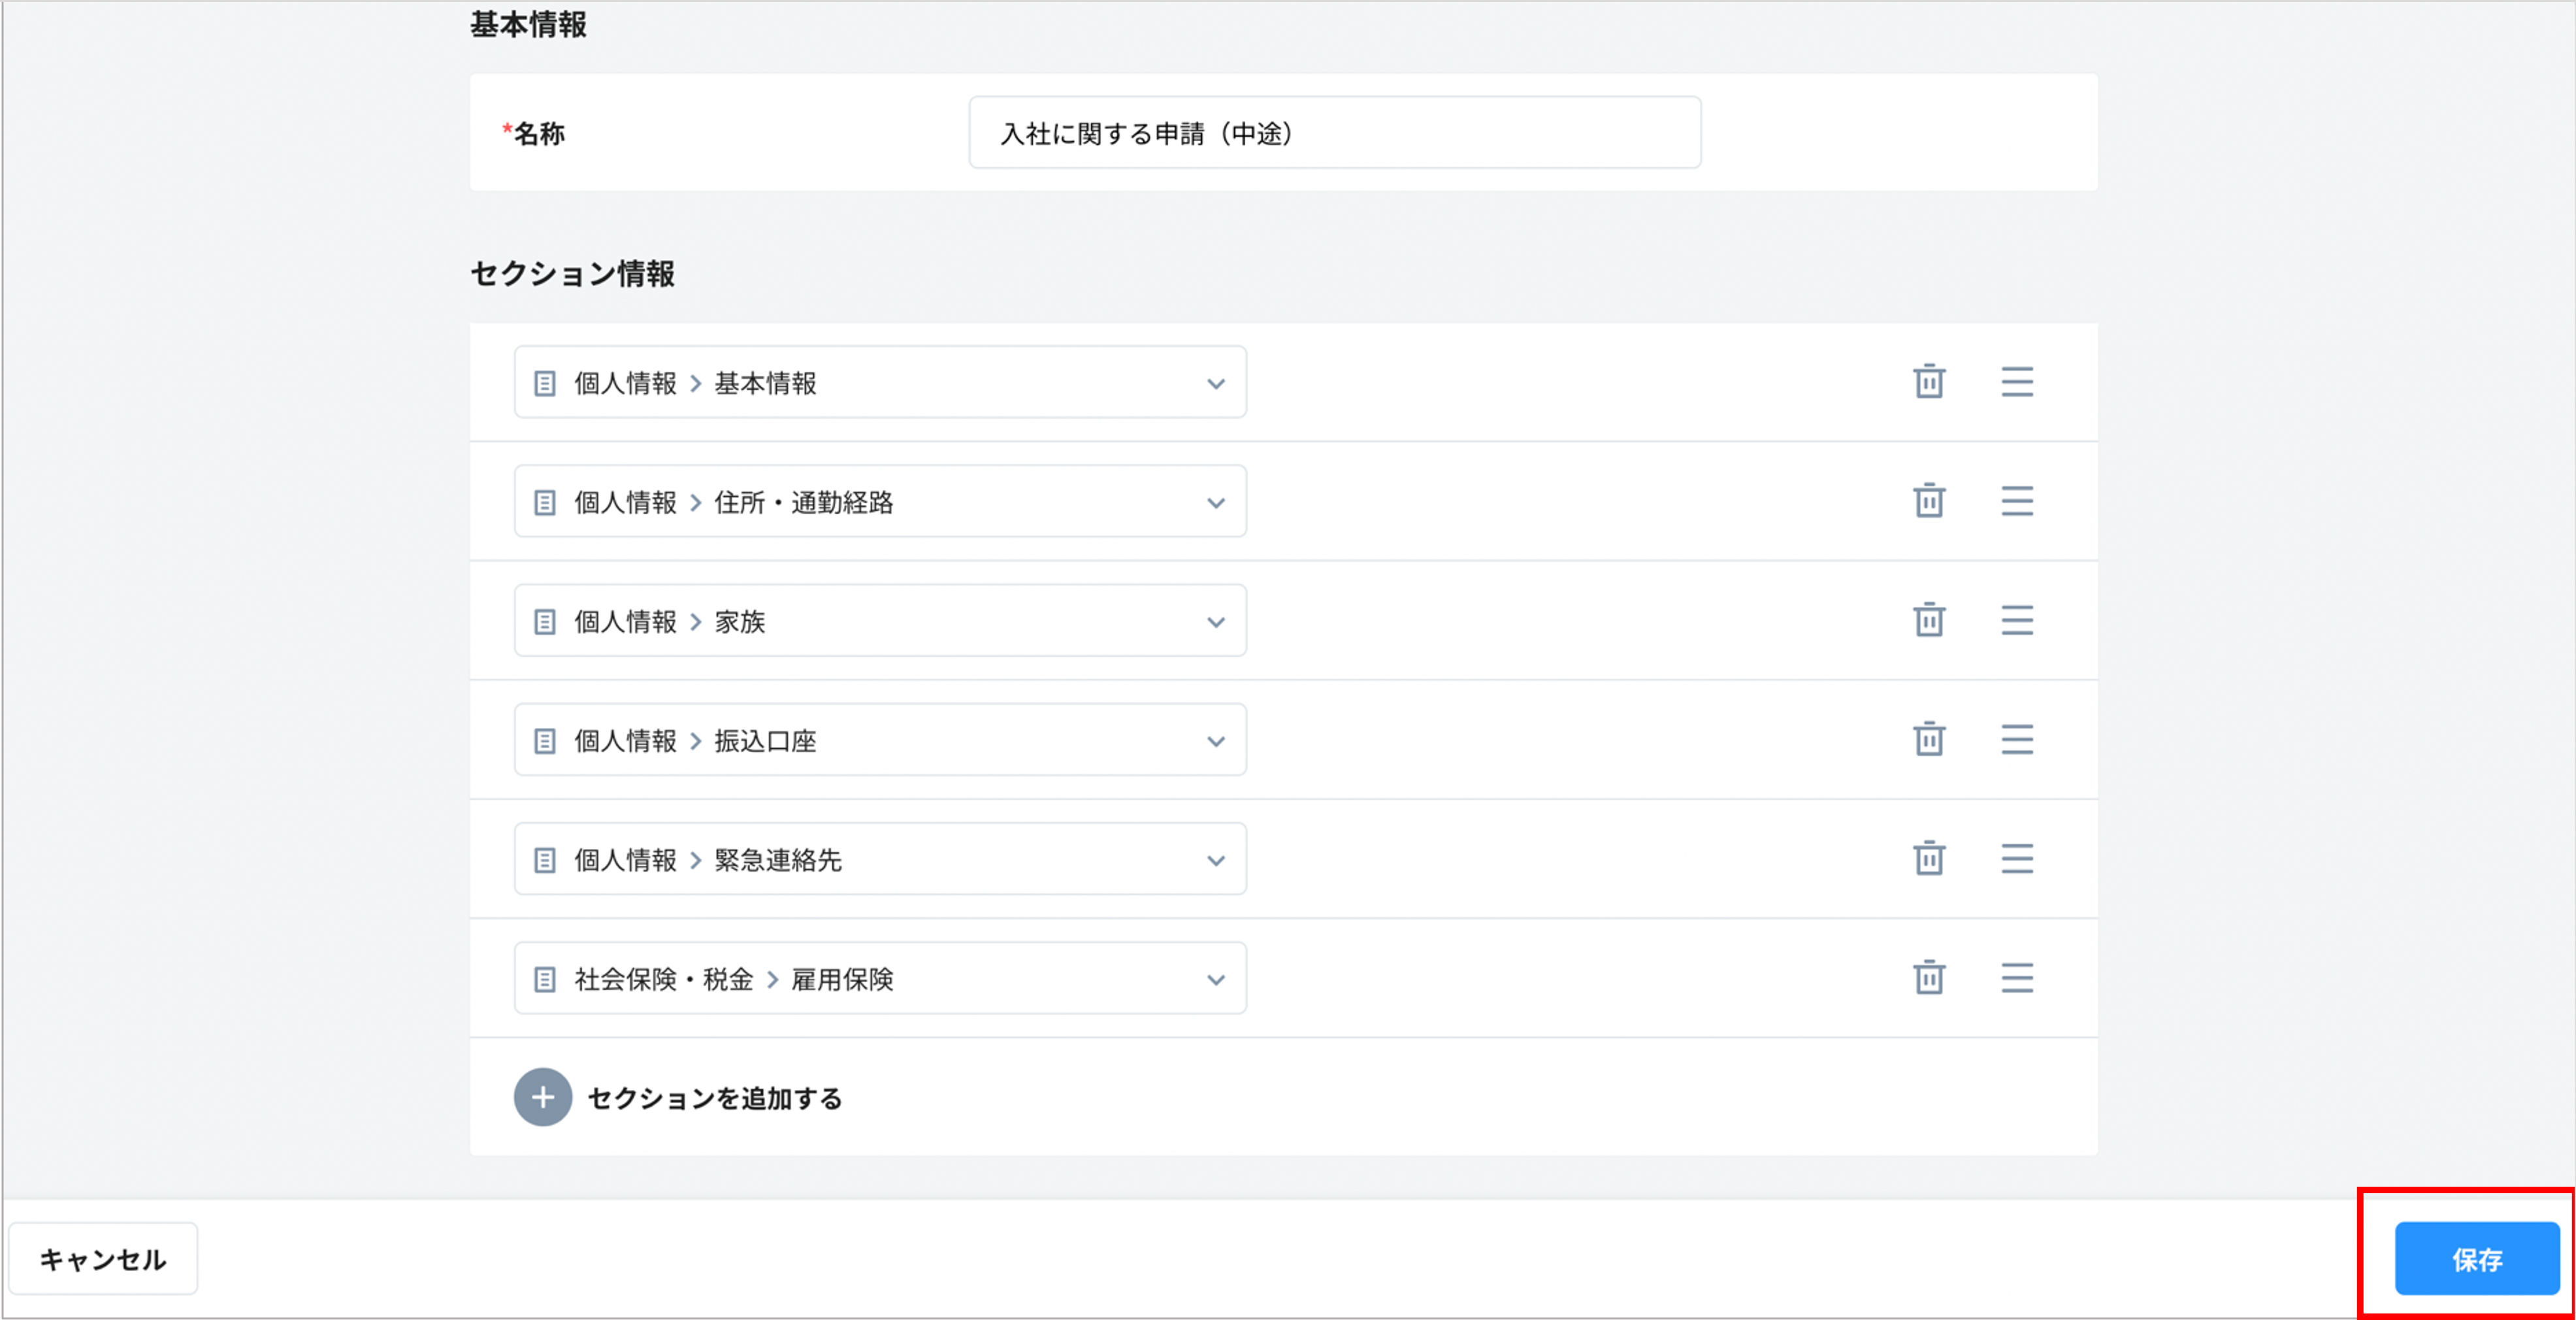
Task: Click the plus circle add-section icon
Action: 542,1097
